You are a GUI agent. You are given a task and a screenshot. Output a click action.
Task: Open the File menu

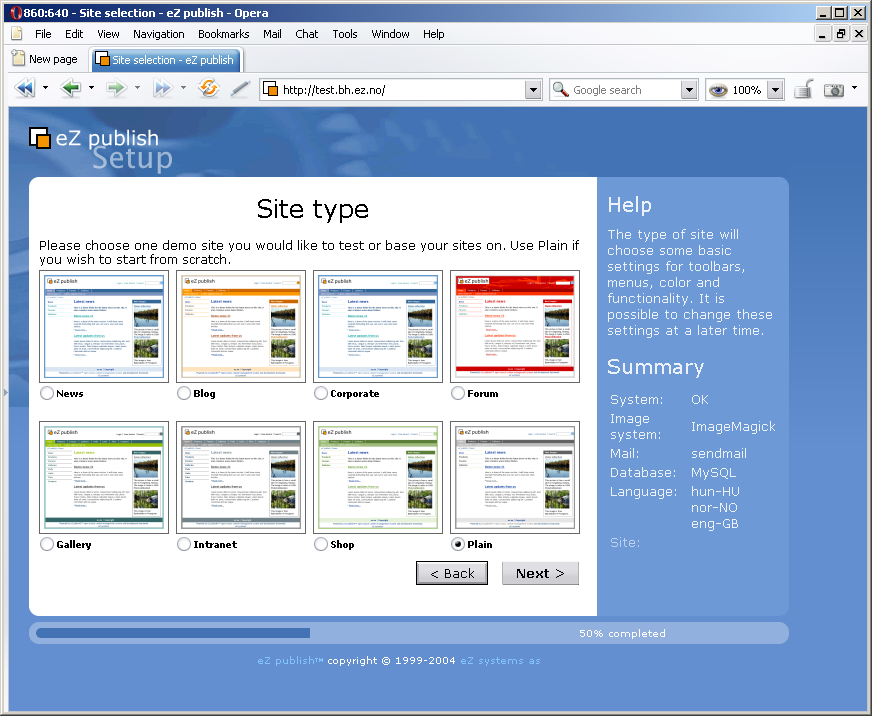click(x=43, y=34)
